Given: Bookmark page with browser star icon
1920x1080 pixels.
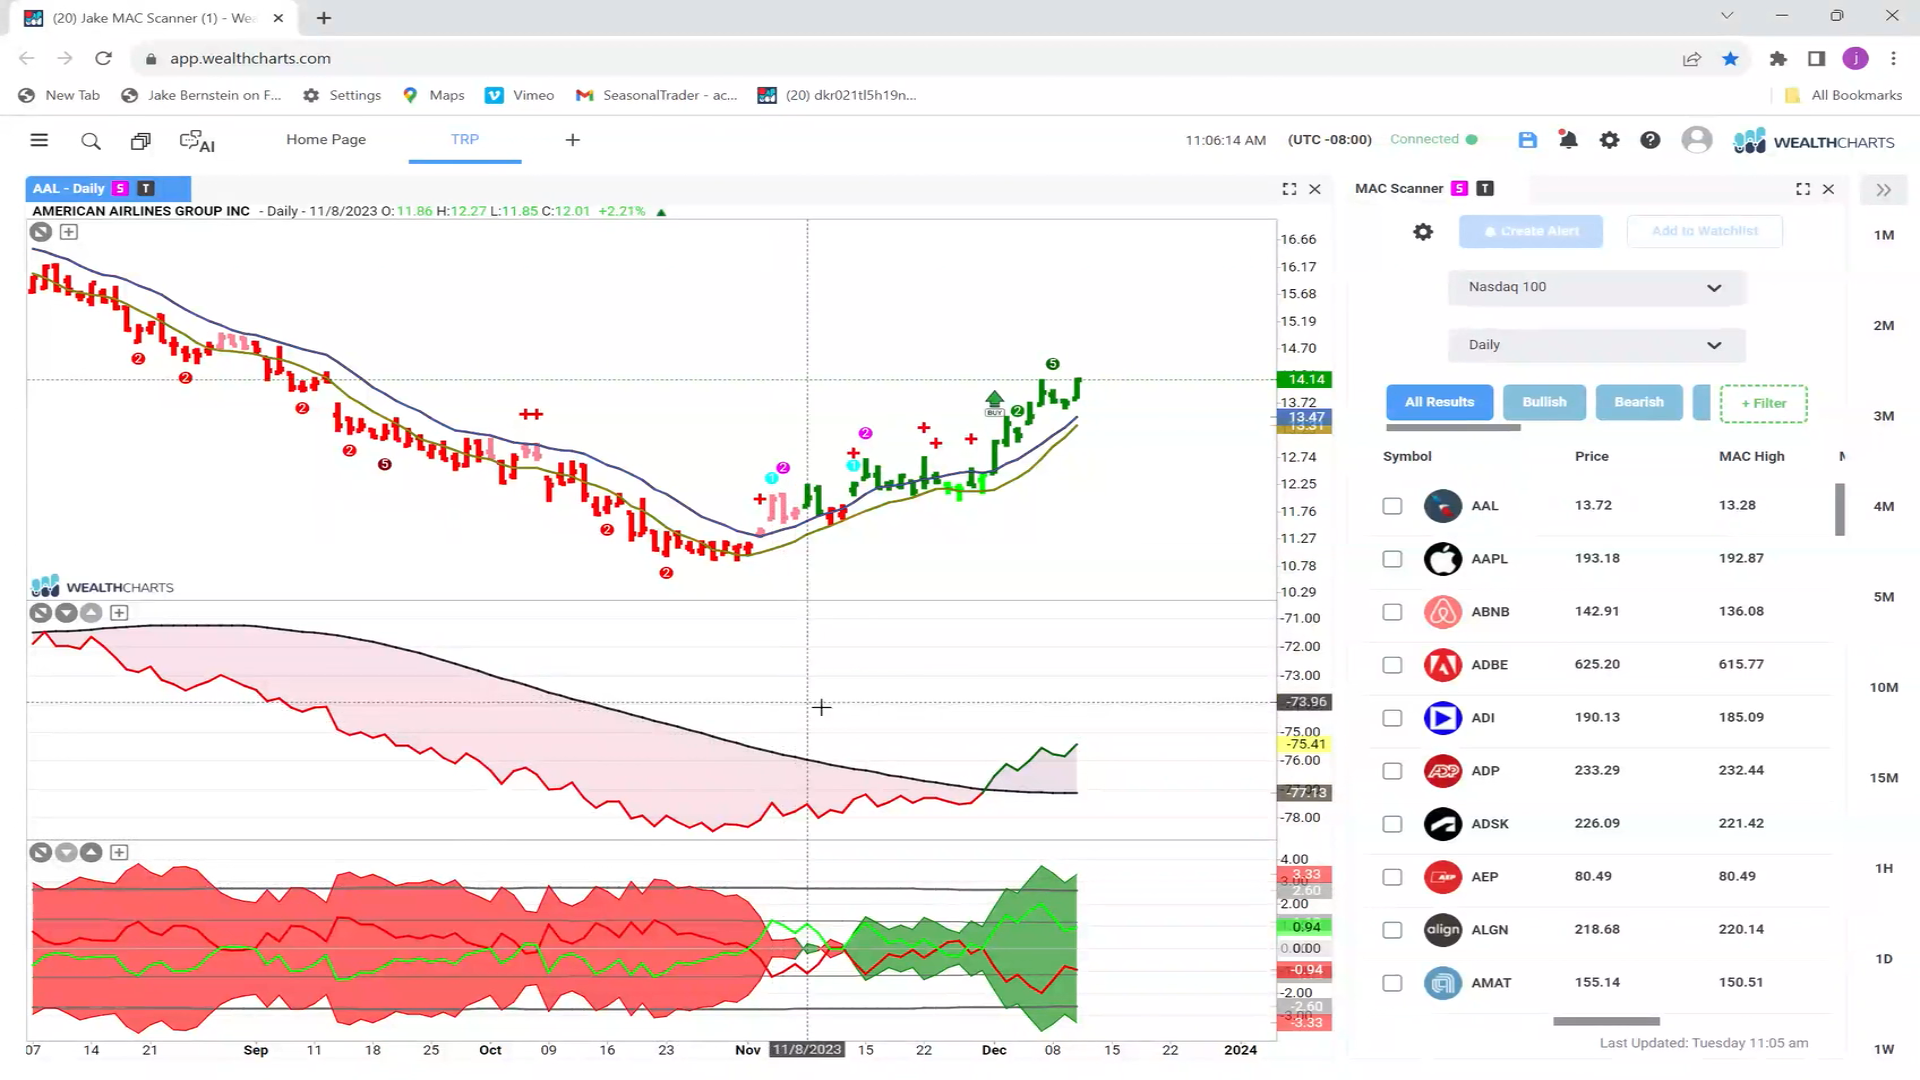Looking at the screenshot, I should pyautogui.click(x=1731, y=59).
